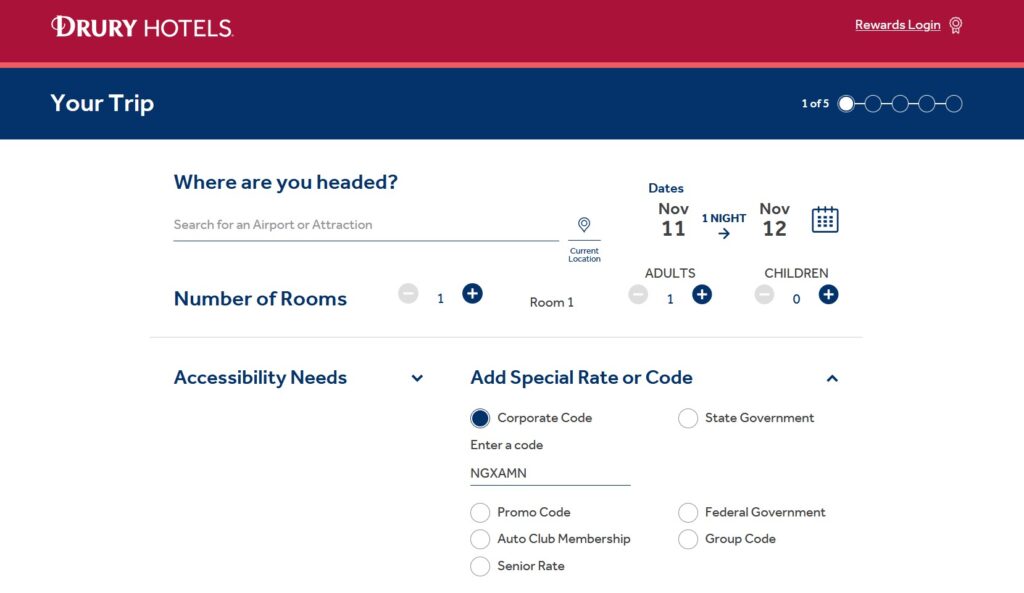Click the first step progress circle
Viewport: 1024px width, 593px height.
point(846,104)
